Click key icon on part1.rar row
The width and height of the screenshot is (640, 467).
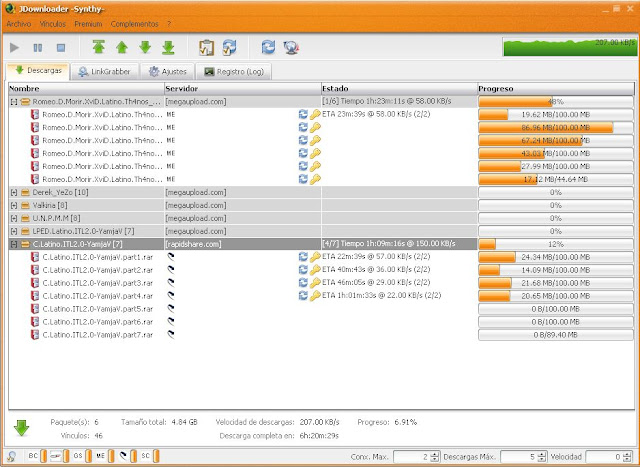[x=315, y=257]
